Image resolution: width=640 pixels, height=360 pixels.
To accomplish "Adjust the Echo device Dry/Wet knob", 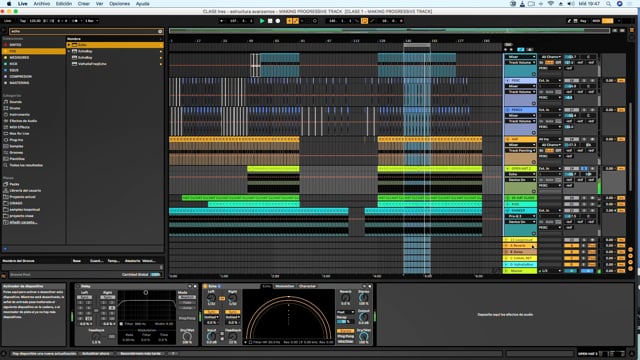I will pyautogui.click(x=363, y=336).
